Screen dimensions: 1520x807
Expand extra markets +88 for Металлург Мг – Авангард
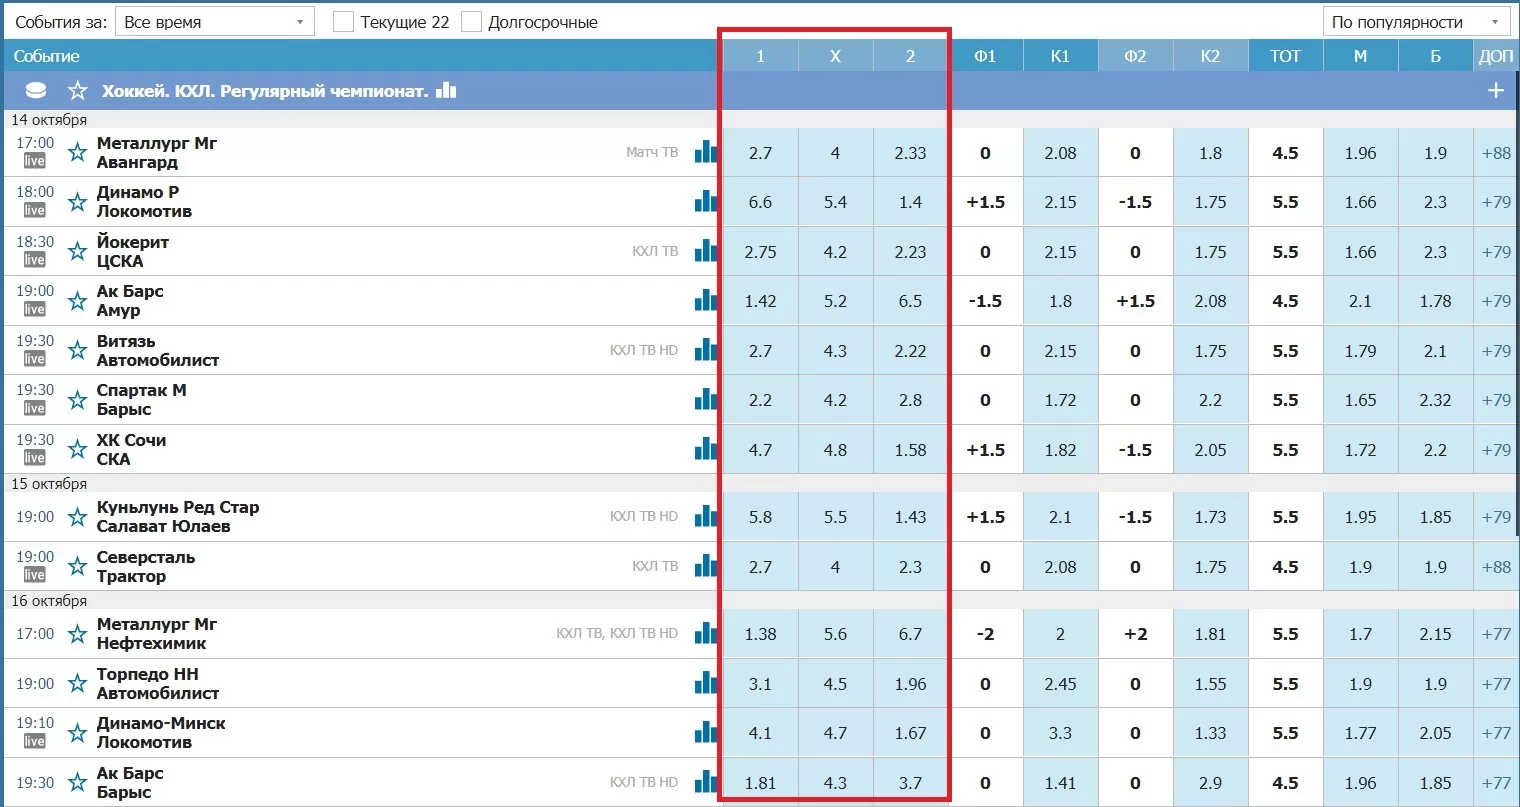pos(1496,153)
